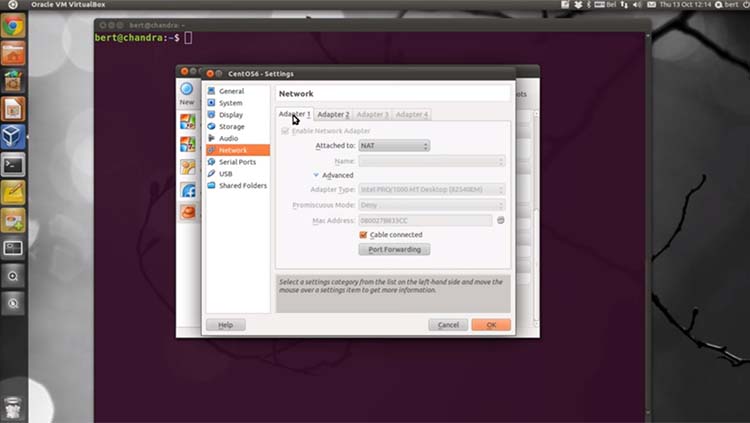Open the bert user menu
Screen dimensions: 750x423
[x=727, y=5]
